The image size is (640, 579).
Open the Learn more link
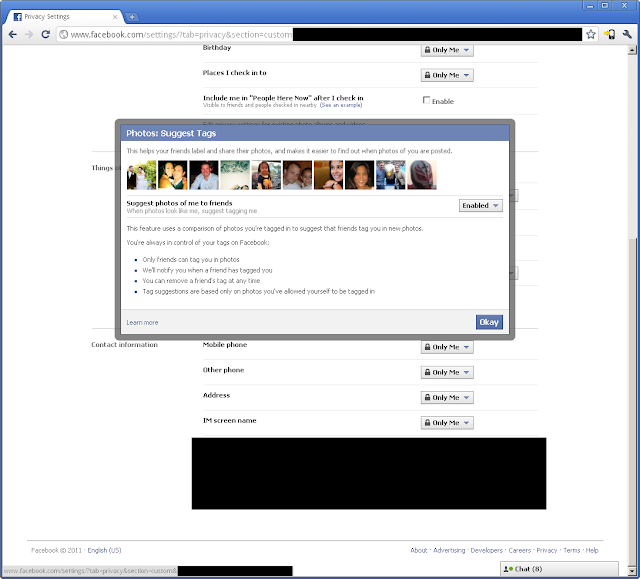(x=142, y=322)
